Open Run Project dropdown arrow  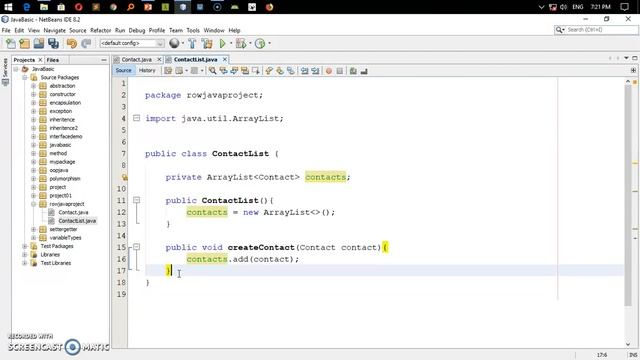[x=231, y=43]
